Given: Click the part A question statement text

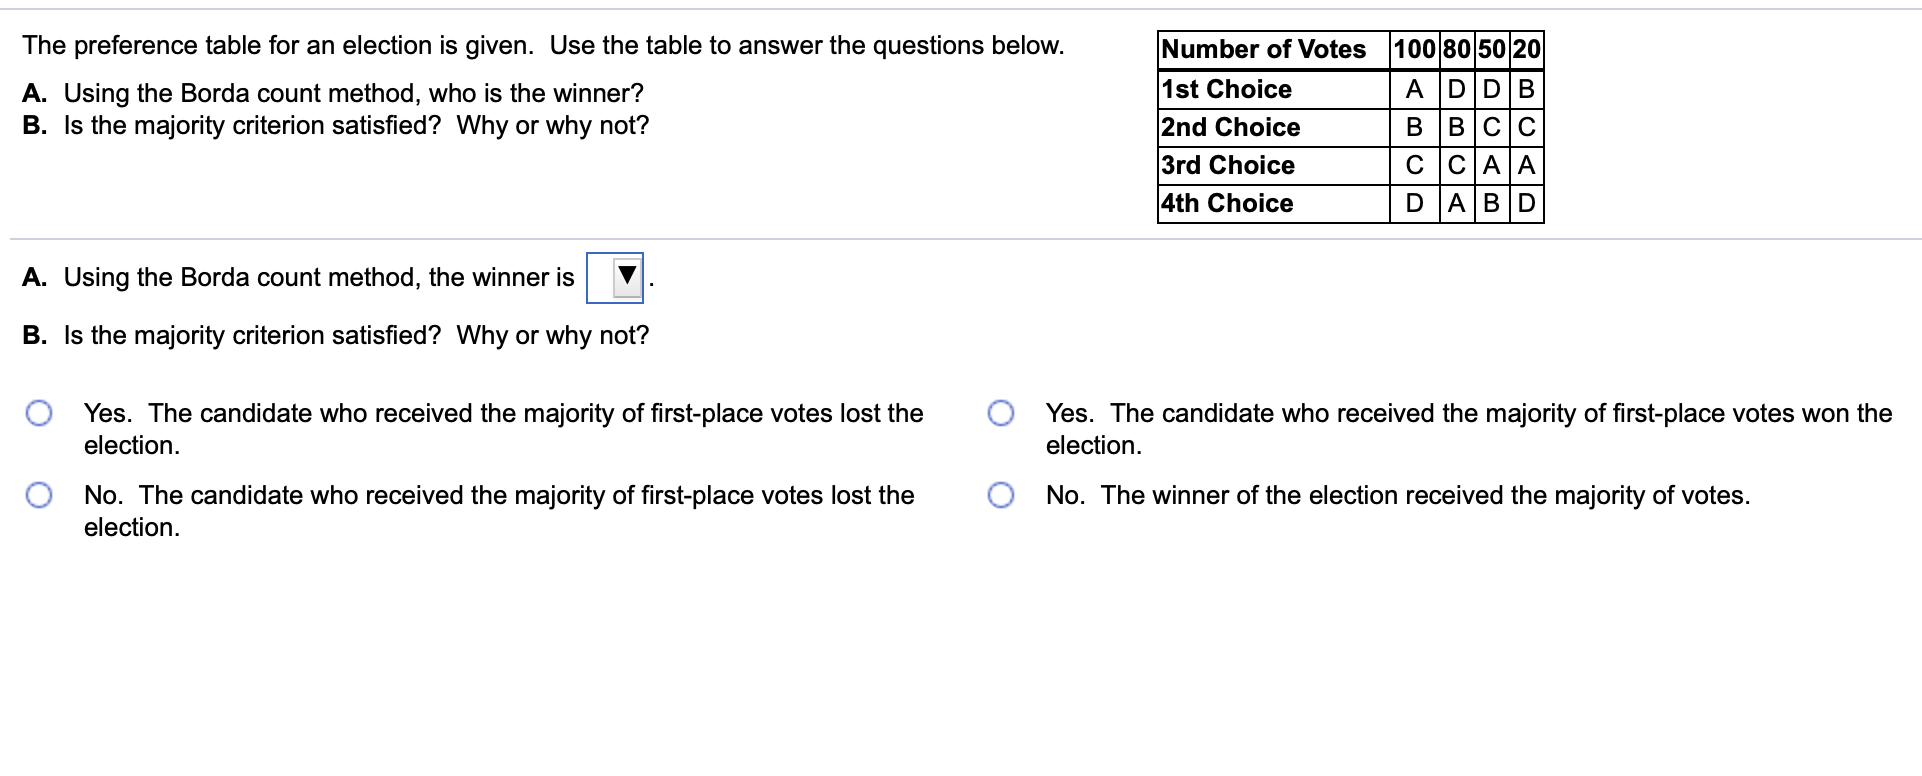Looking at the screenshot, I should coord(330,93).
